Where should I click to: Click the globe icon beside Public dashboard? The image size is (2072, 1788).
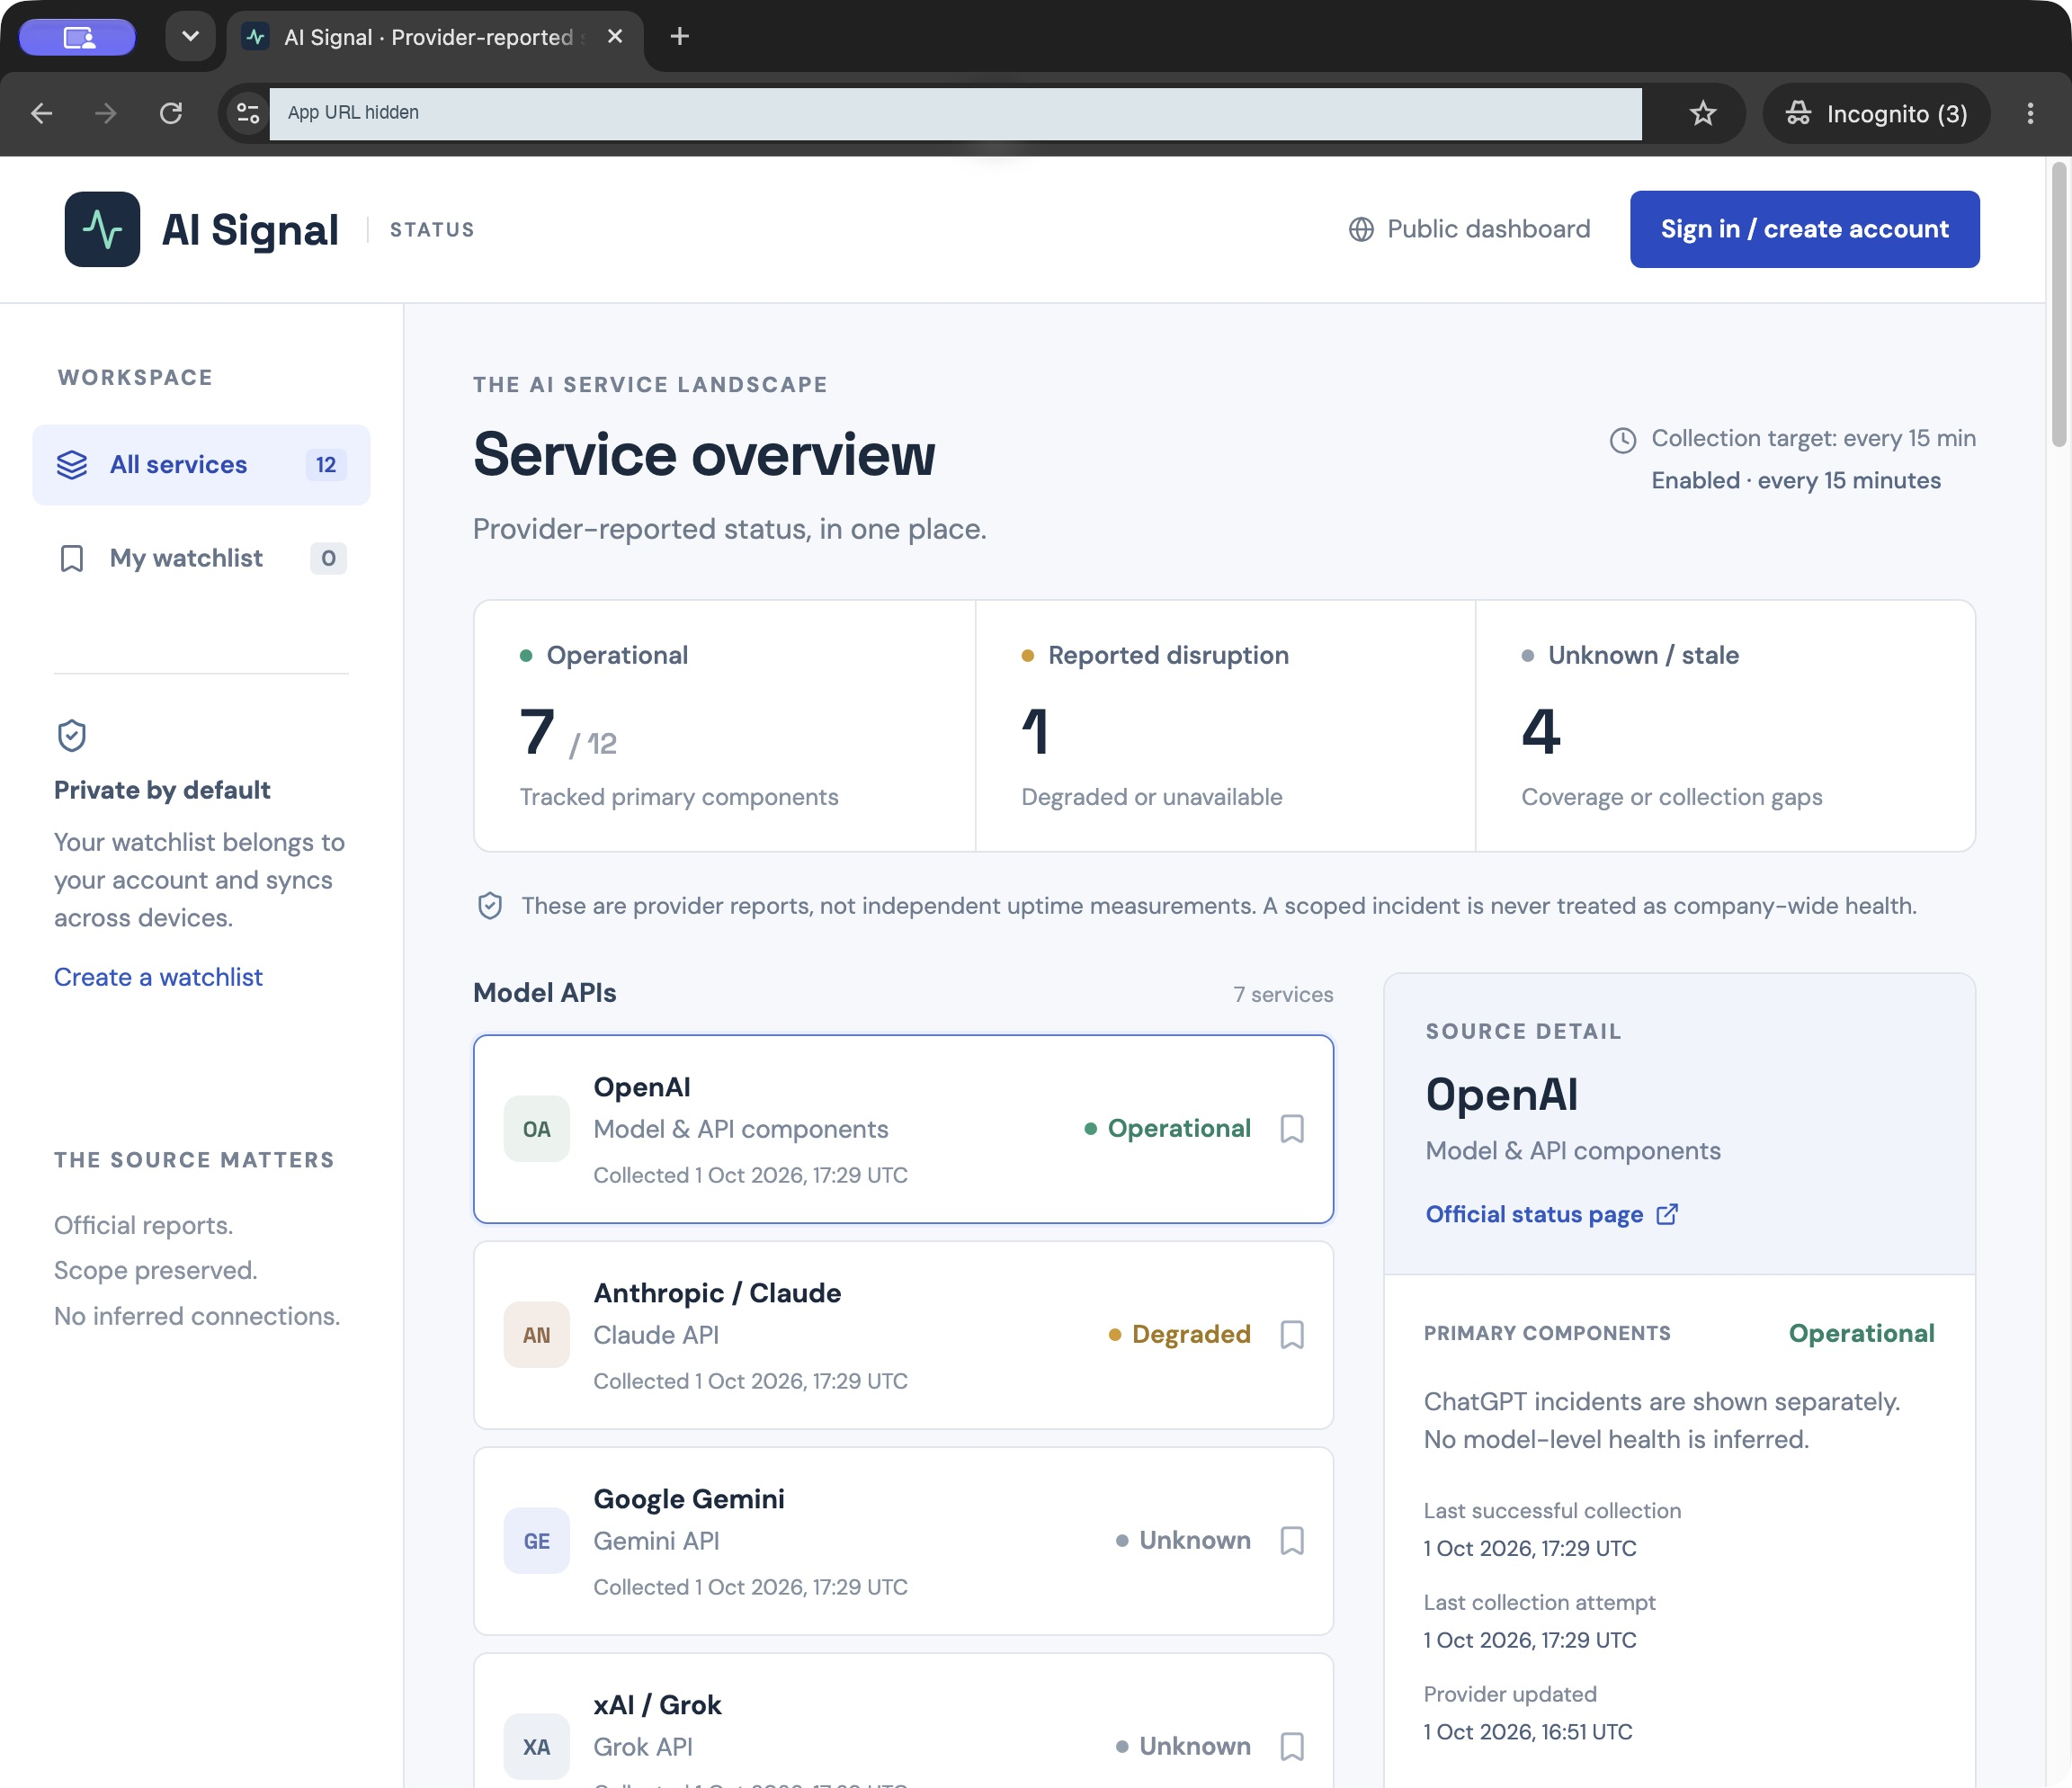(1361, 229)
